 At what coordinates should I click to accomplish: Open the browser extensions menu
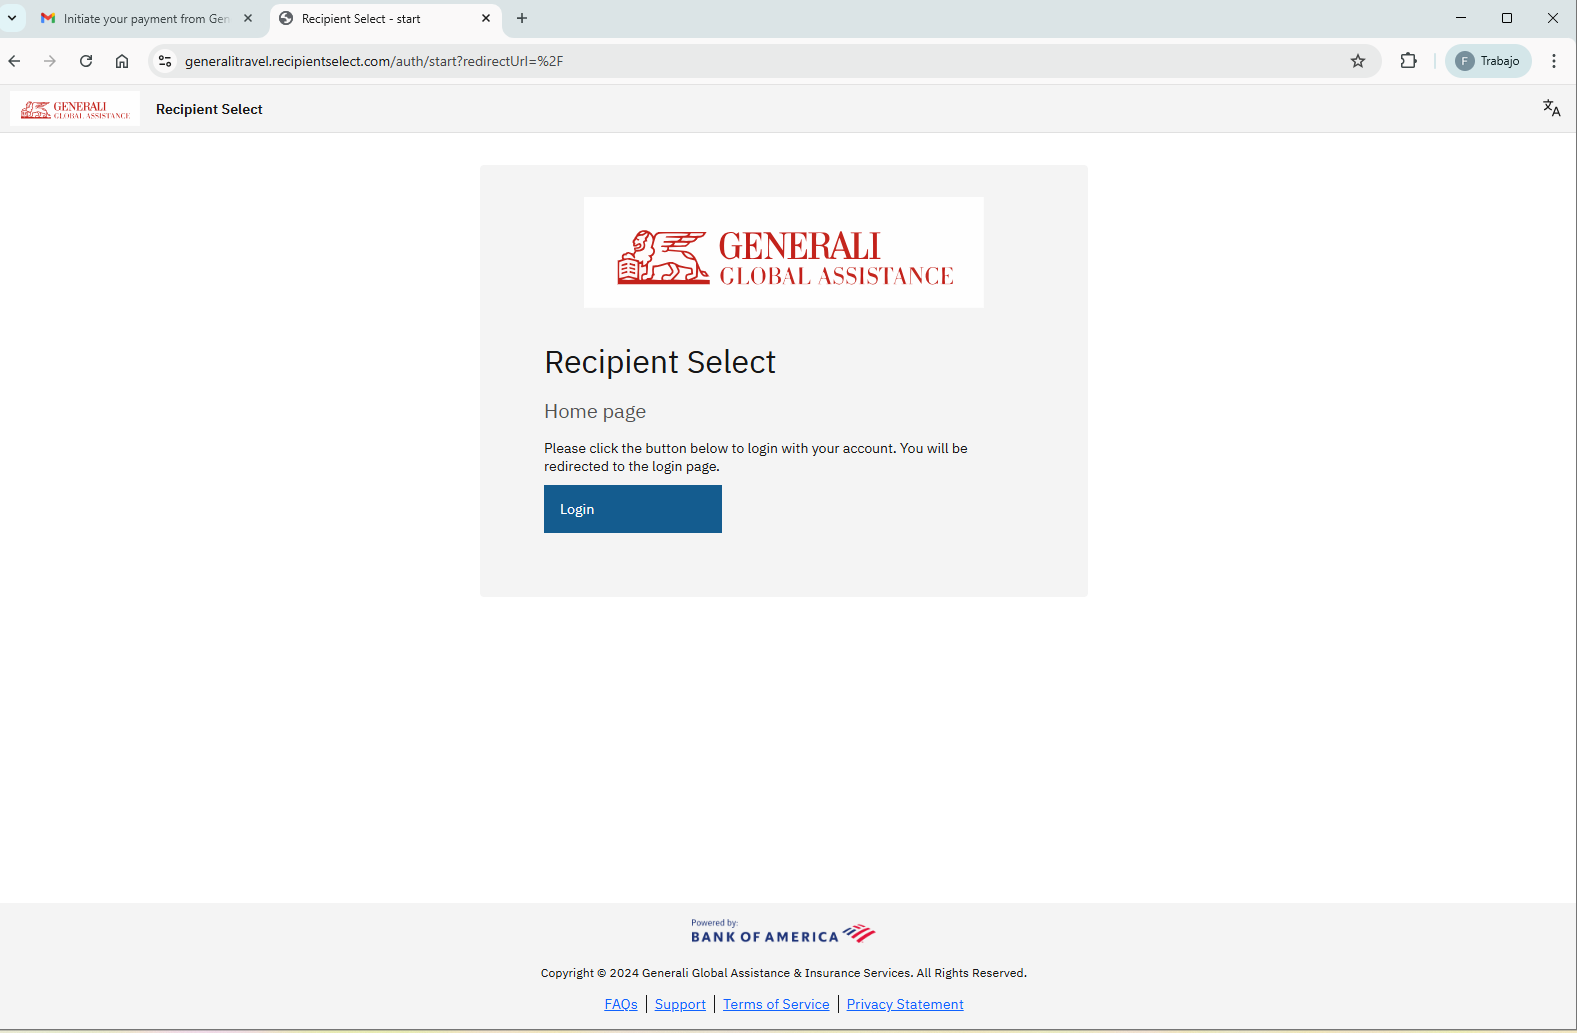tap(1409, 61)
